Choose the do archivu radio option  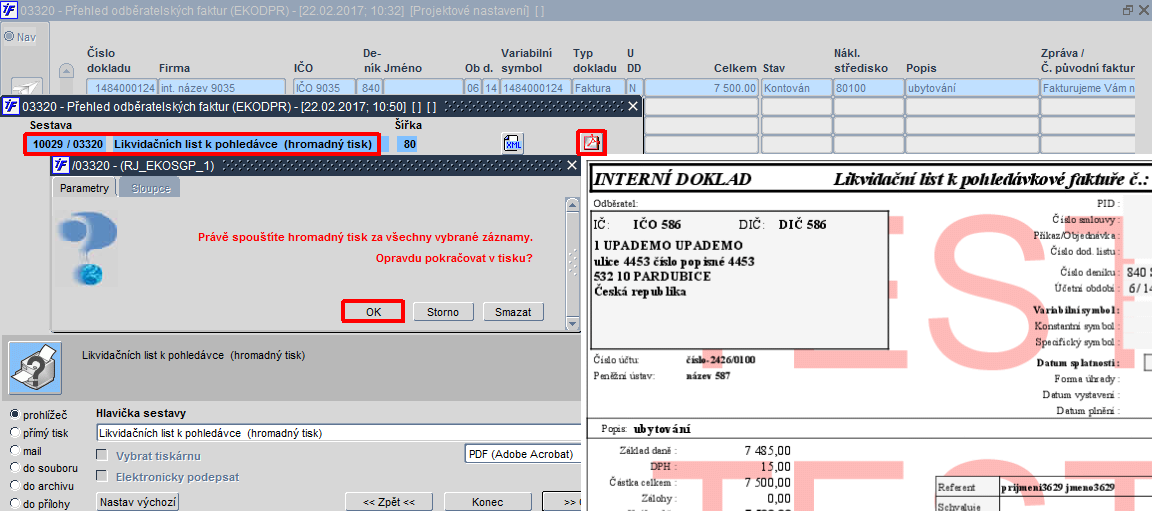(x=14, y=486)
